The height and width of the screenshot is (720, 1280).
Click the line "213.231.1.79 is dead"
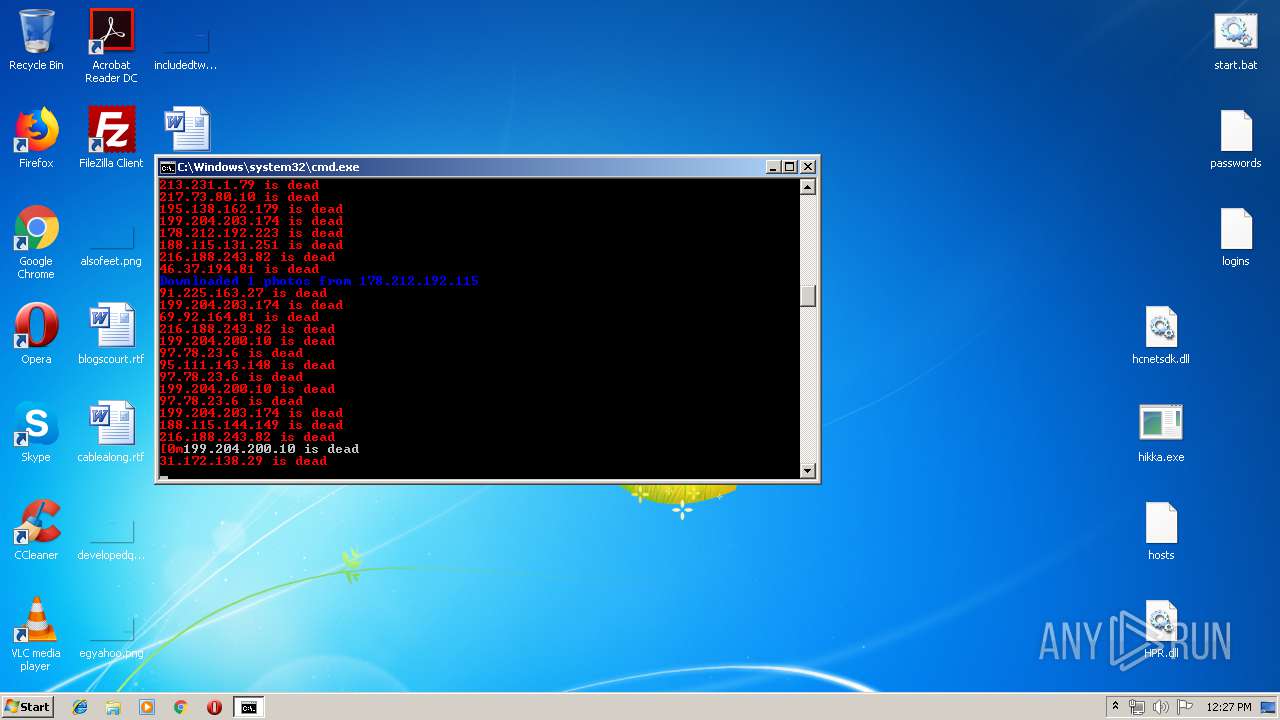pyautogui.click(x=239, y=185)
